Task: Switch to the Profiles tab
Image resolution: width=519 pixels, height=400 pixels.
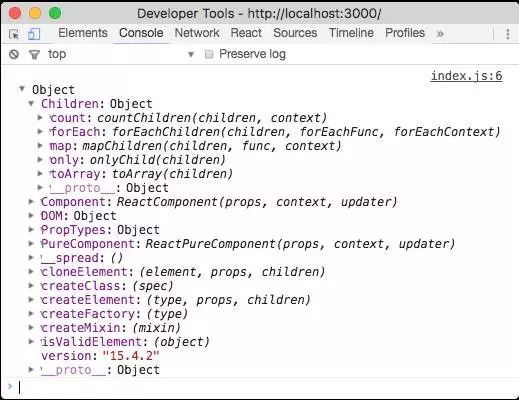Action: [x=405, y=33]
